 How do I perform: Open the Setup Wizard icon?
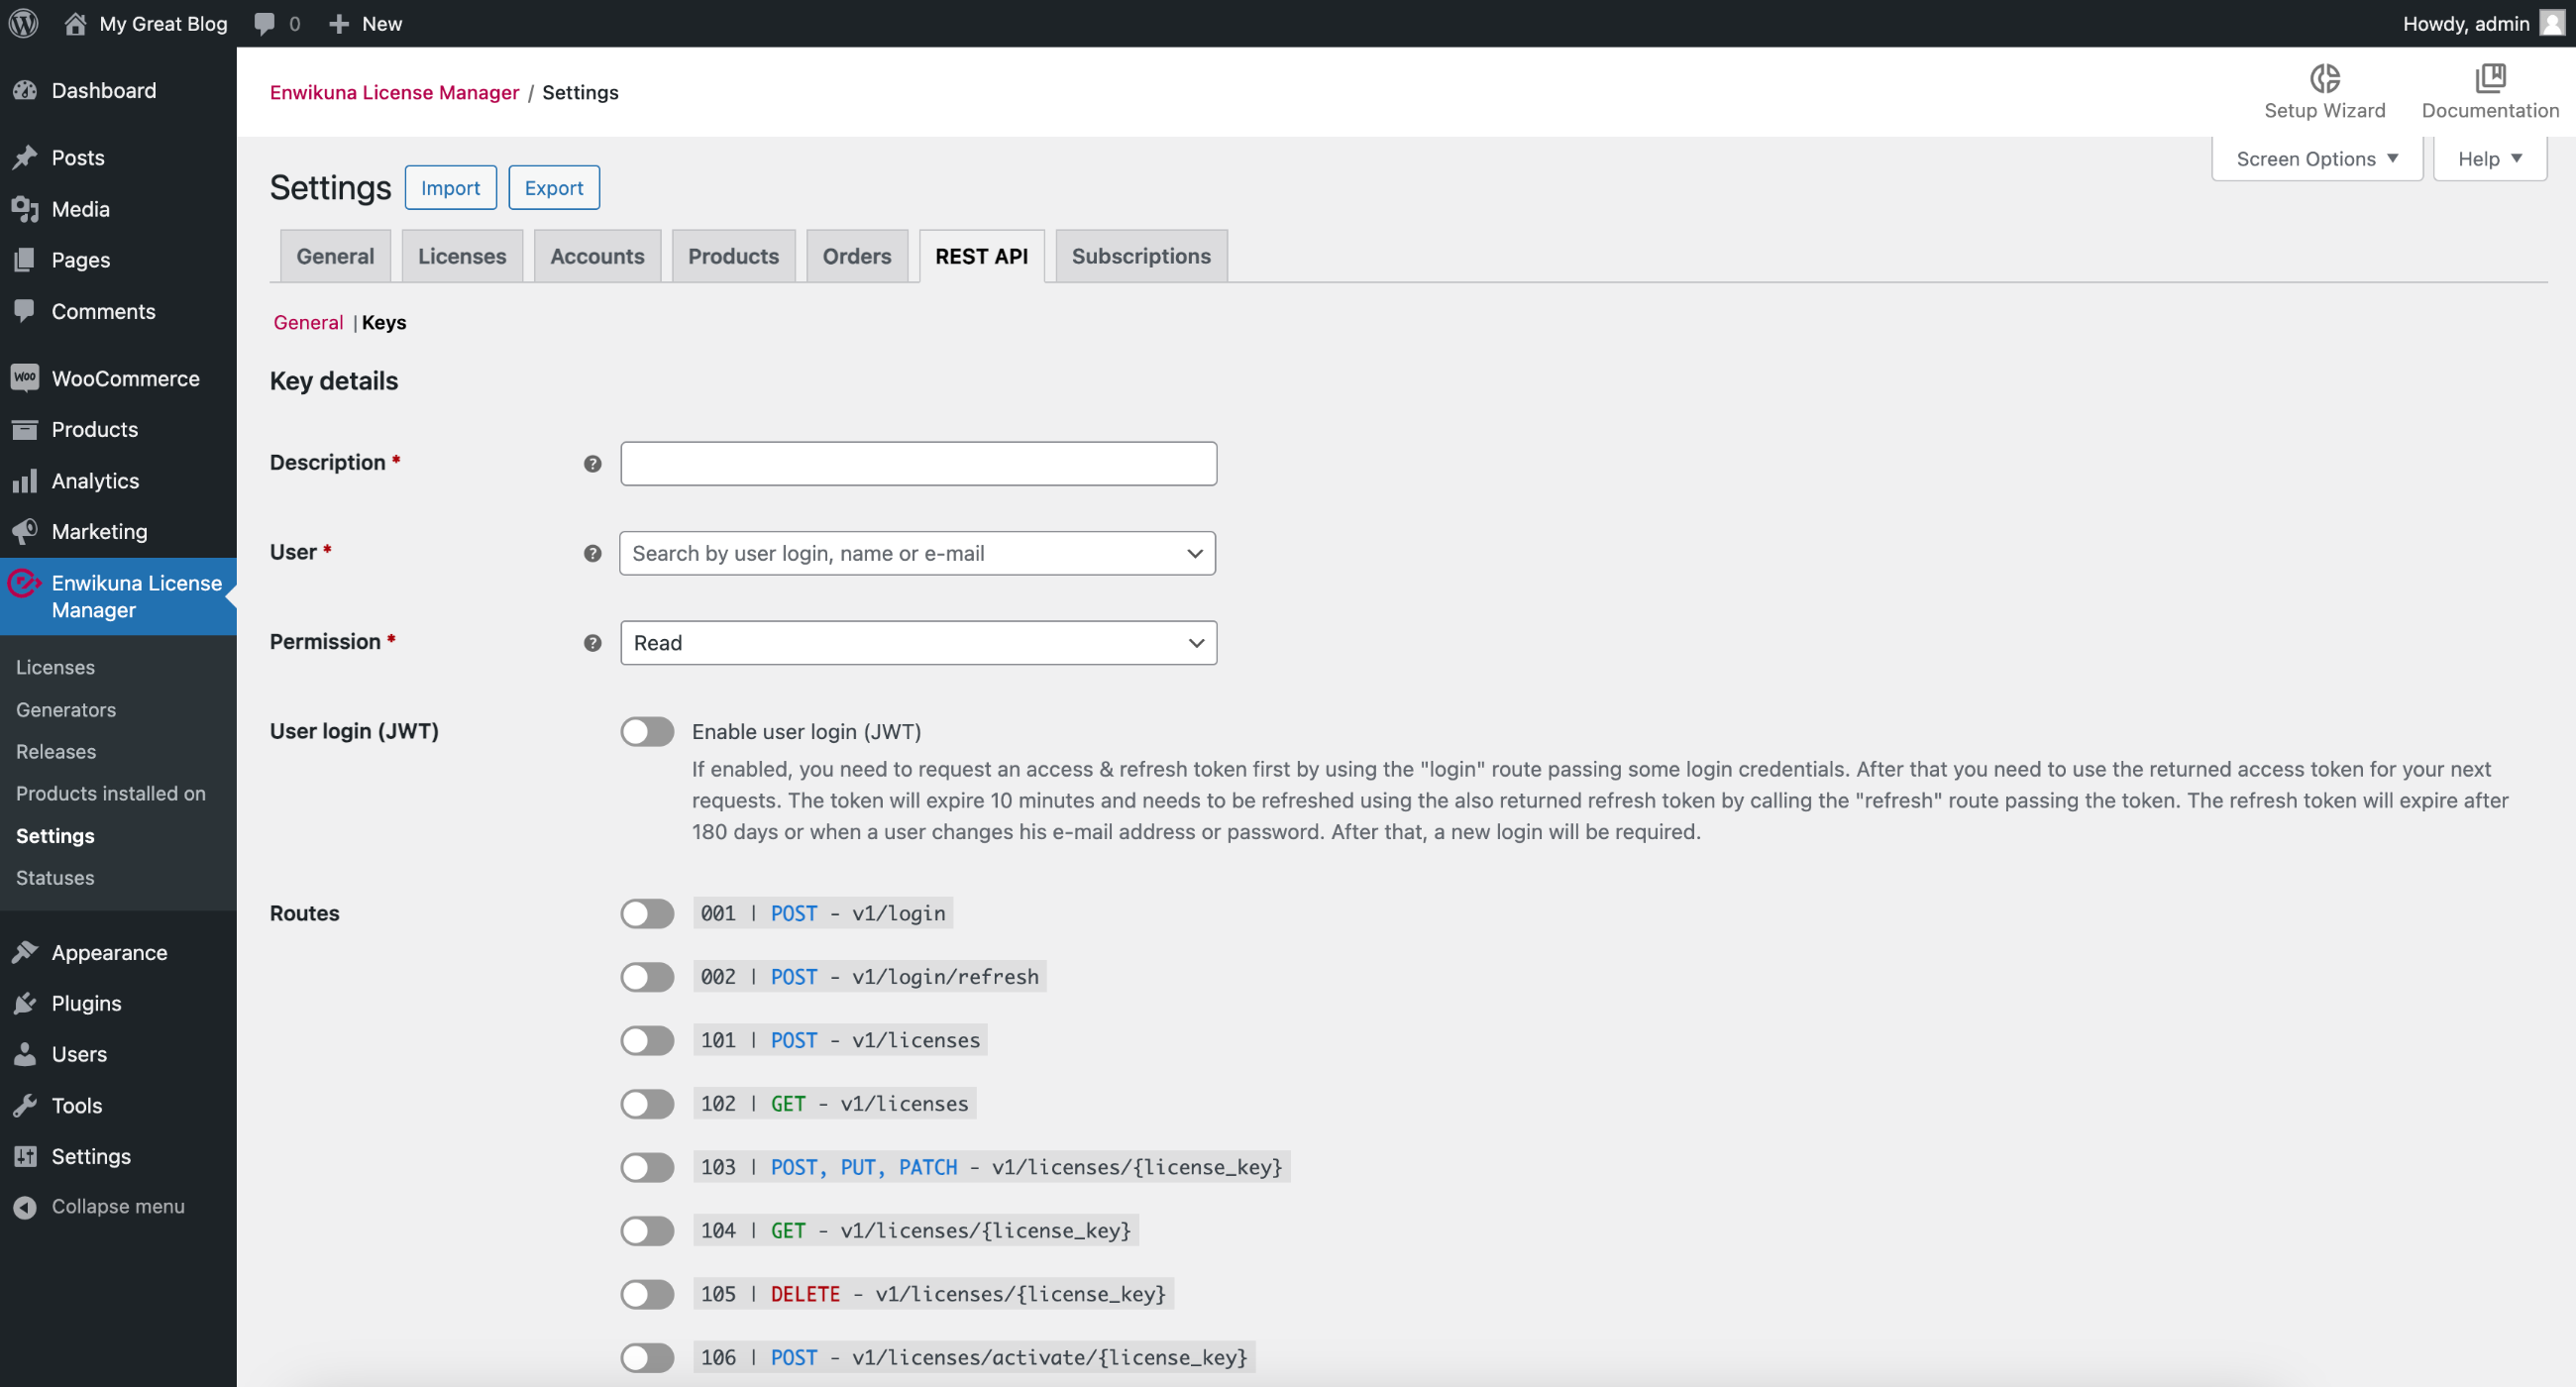pyautogui.click(x=2324, y=77)
